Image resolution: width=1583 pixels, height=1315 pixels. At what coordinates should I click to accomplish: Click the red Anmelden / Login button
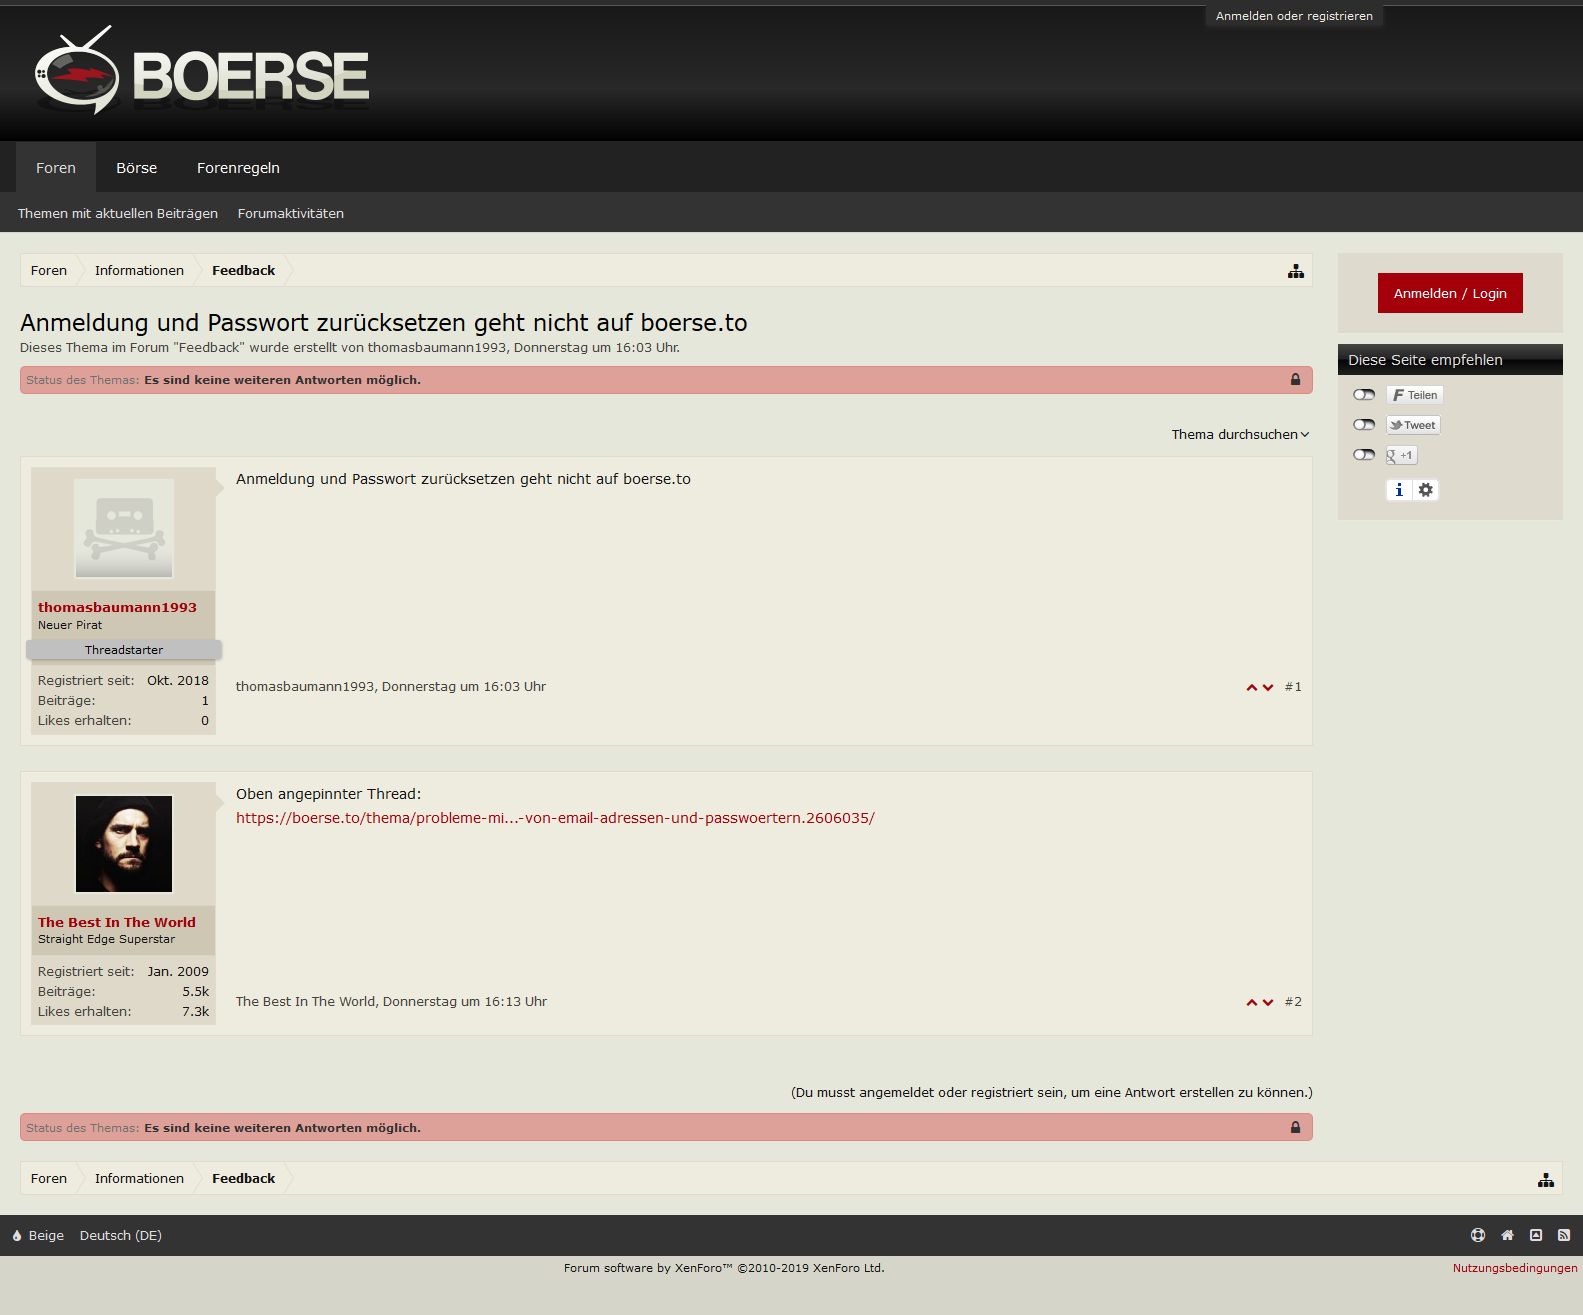pos(1449,293)
